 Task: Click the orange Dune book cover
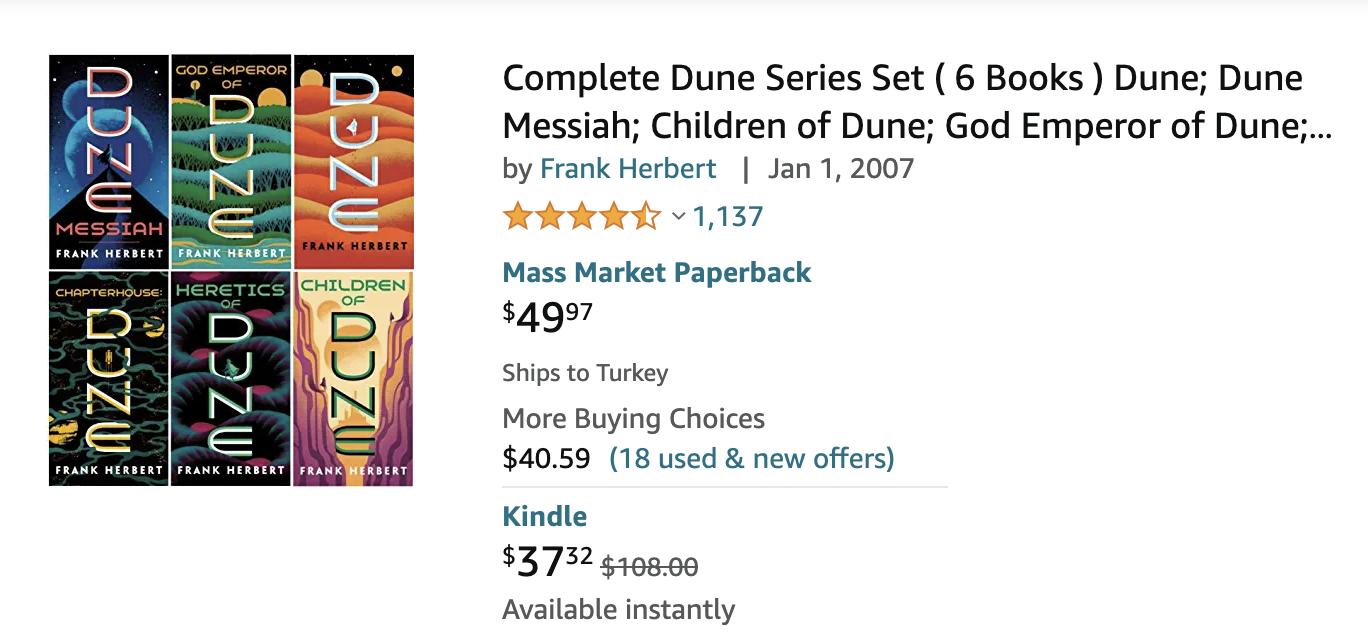point(354,162)
